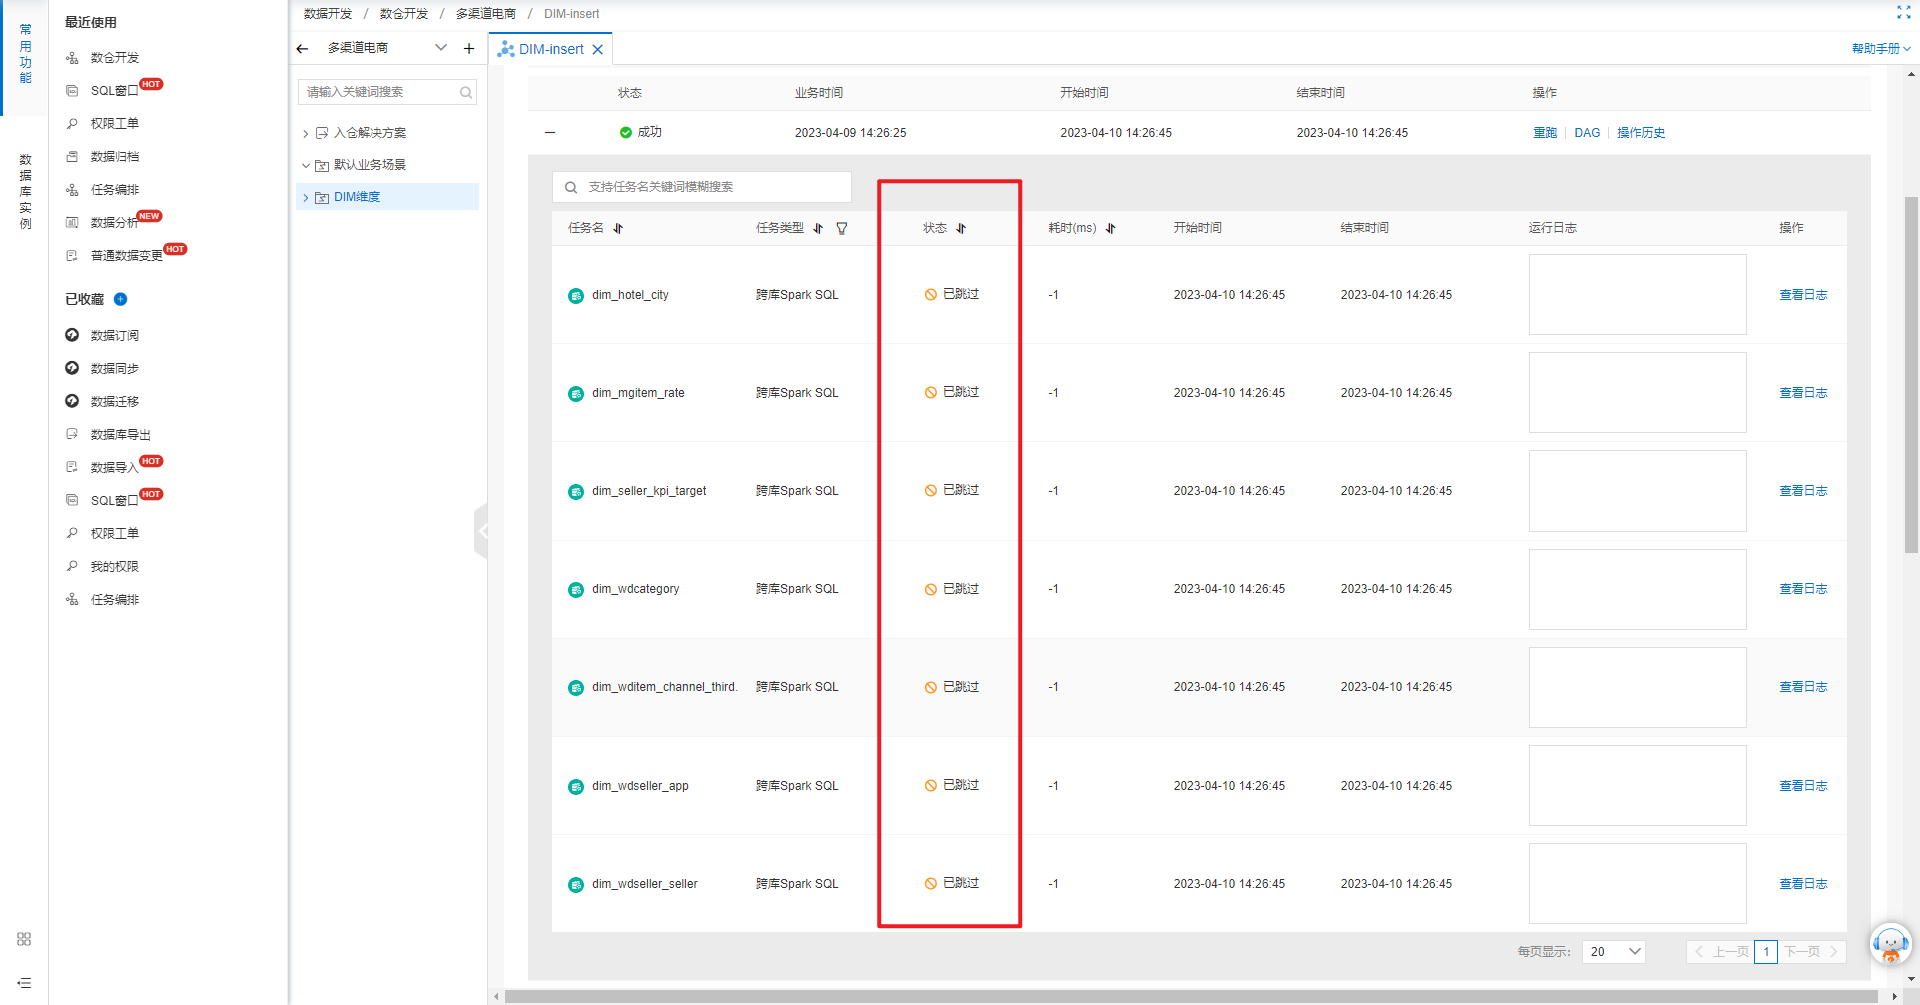The height and width of the screenshot is (1005, 1920).
Task: Click 多渠道电商 in breadcrumb
Action: tap(486, 14)
